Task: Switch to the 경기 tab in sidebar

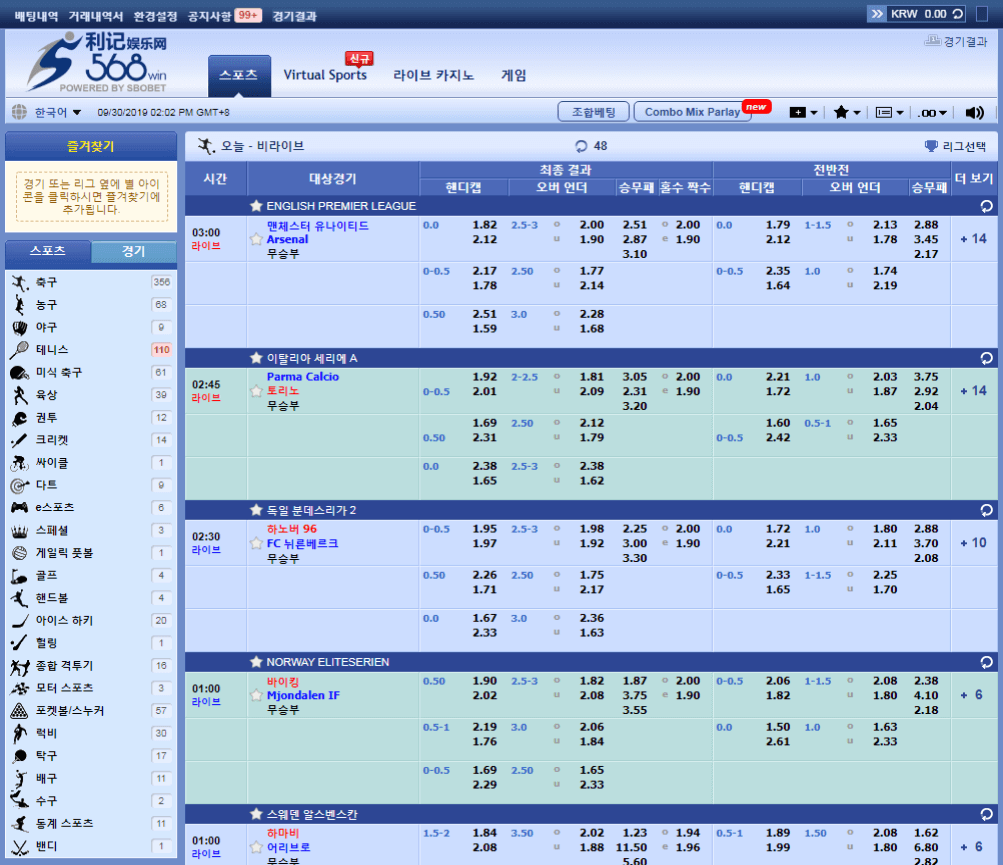Action: click(x=133, y=252)
